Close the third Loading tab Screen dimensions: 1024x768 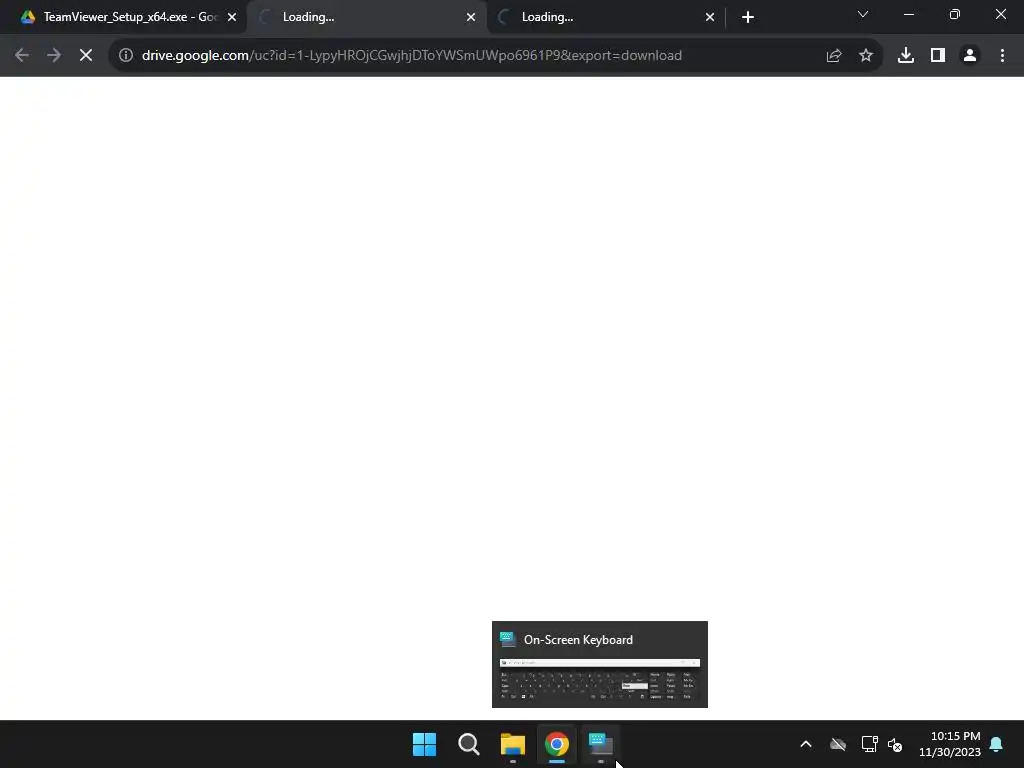coord(710,17)
